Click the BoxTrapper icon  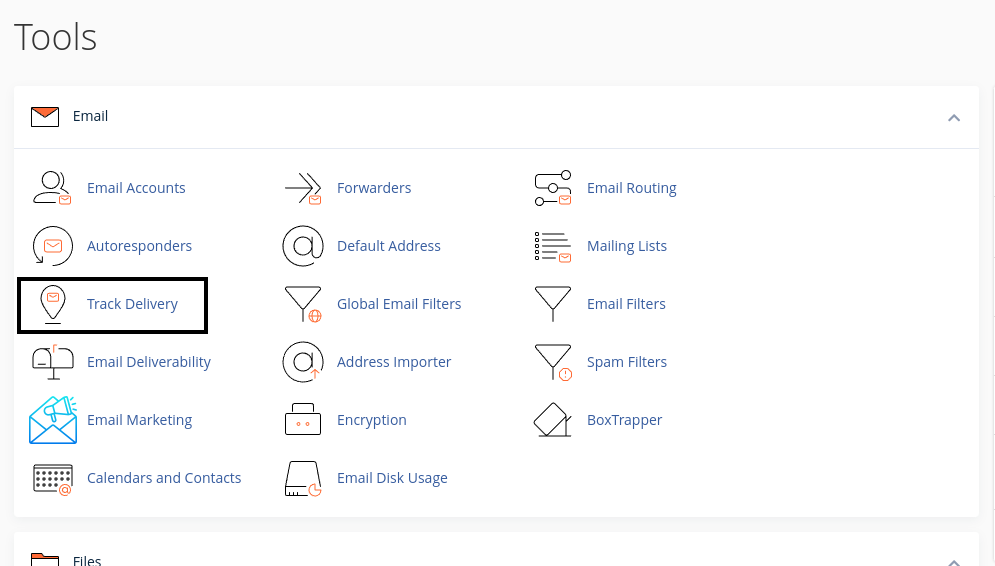552,420
